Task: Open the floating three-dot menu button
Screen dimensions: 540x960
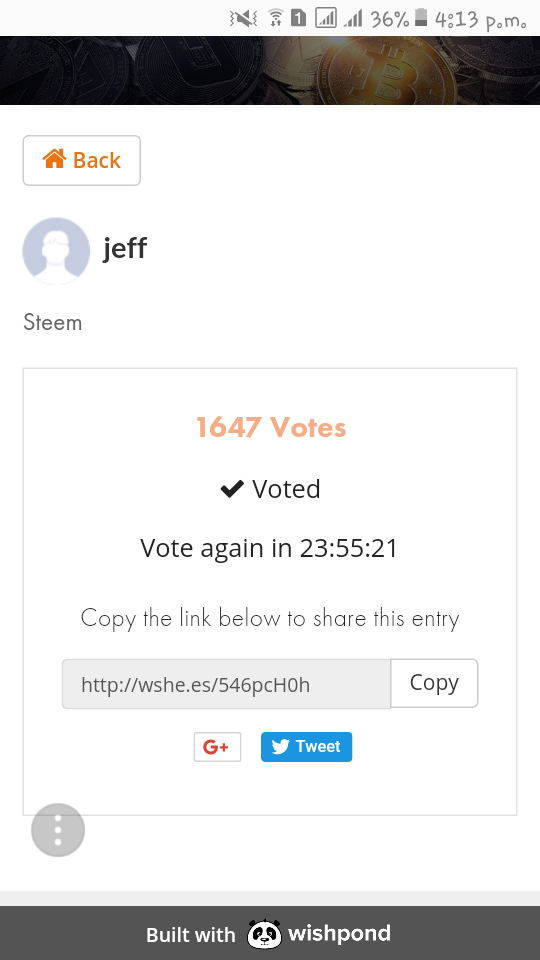Action: pyautogui.click(x=58, y=830)
